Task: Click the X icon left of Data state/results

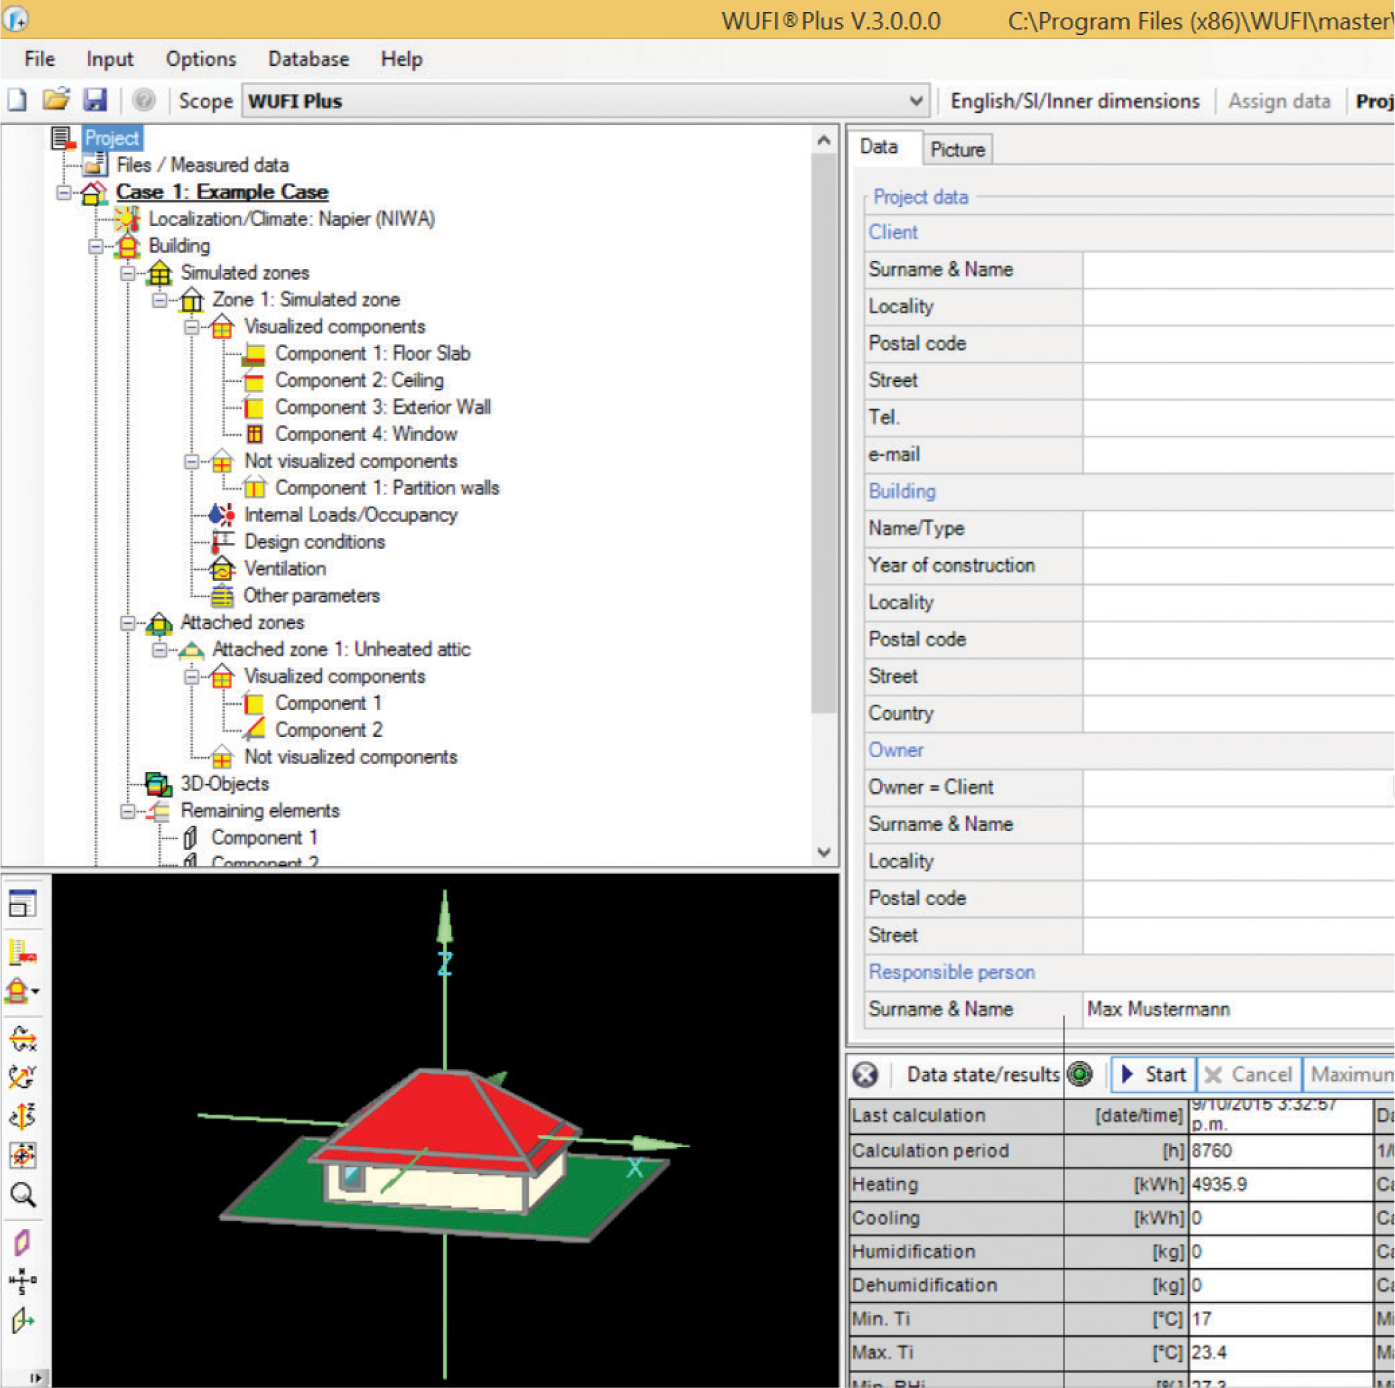Action: coord(865,1075)
